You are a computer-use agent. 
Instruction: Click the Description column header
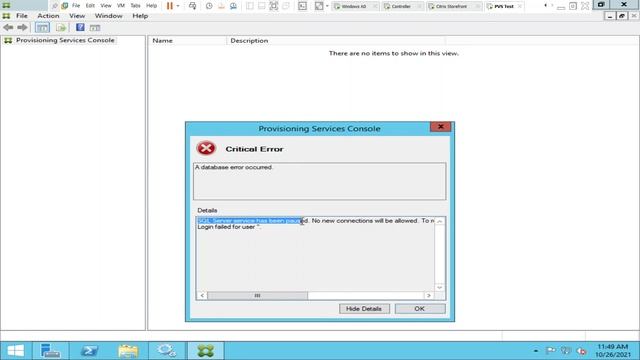click(x=336, y=40)
